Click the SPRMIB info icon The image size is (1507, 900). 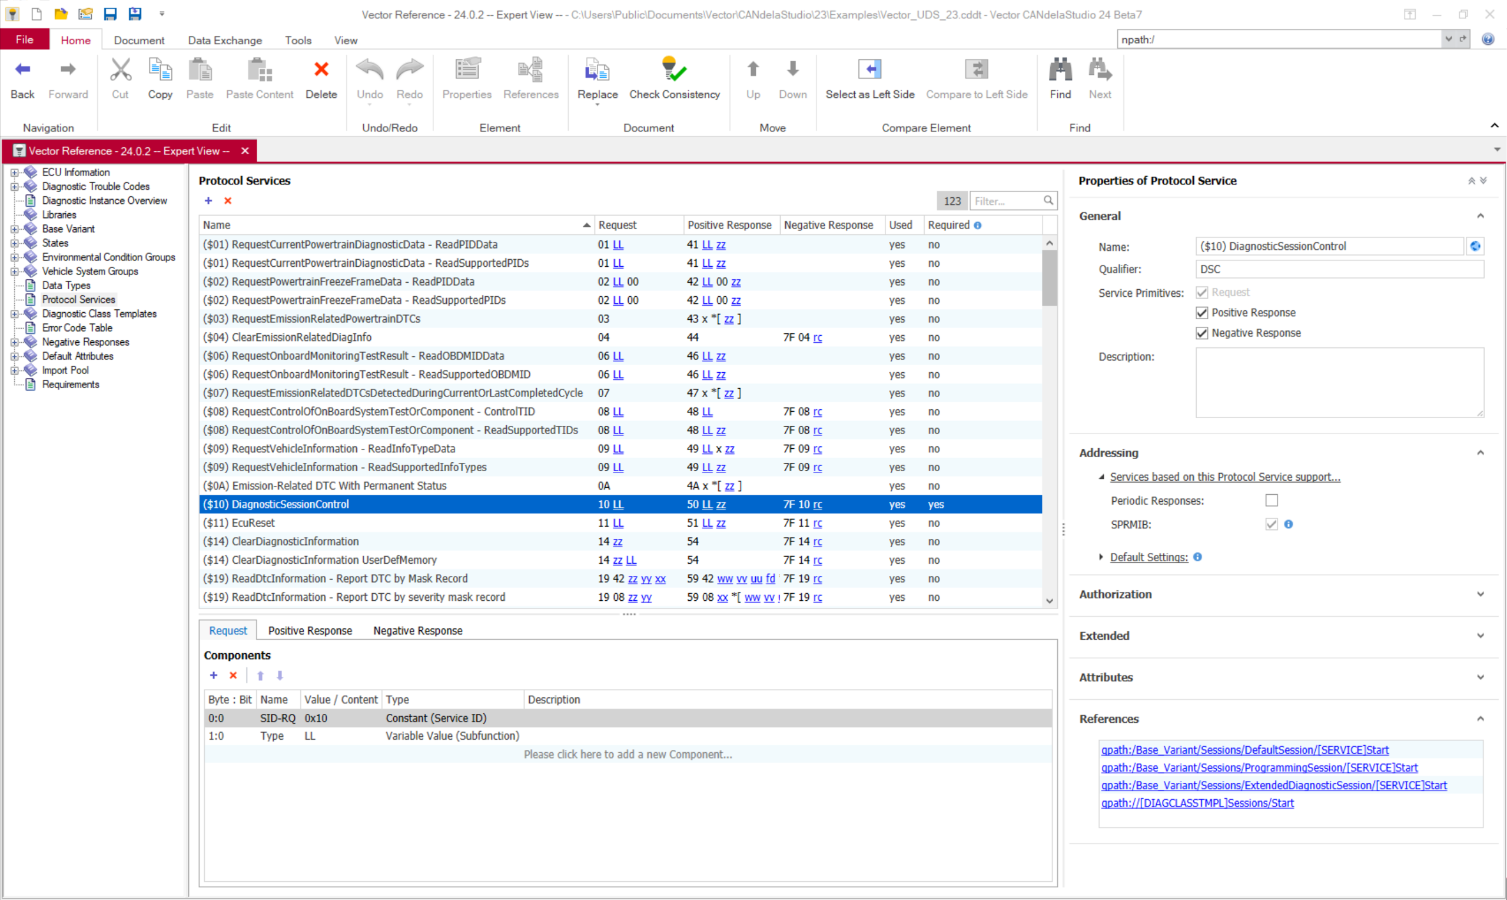tap(1288, 524)
